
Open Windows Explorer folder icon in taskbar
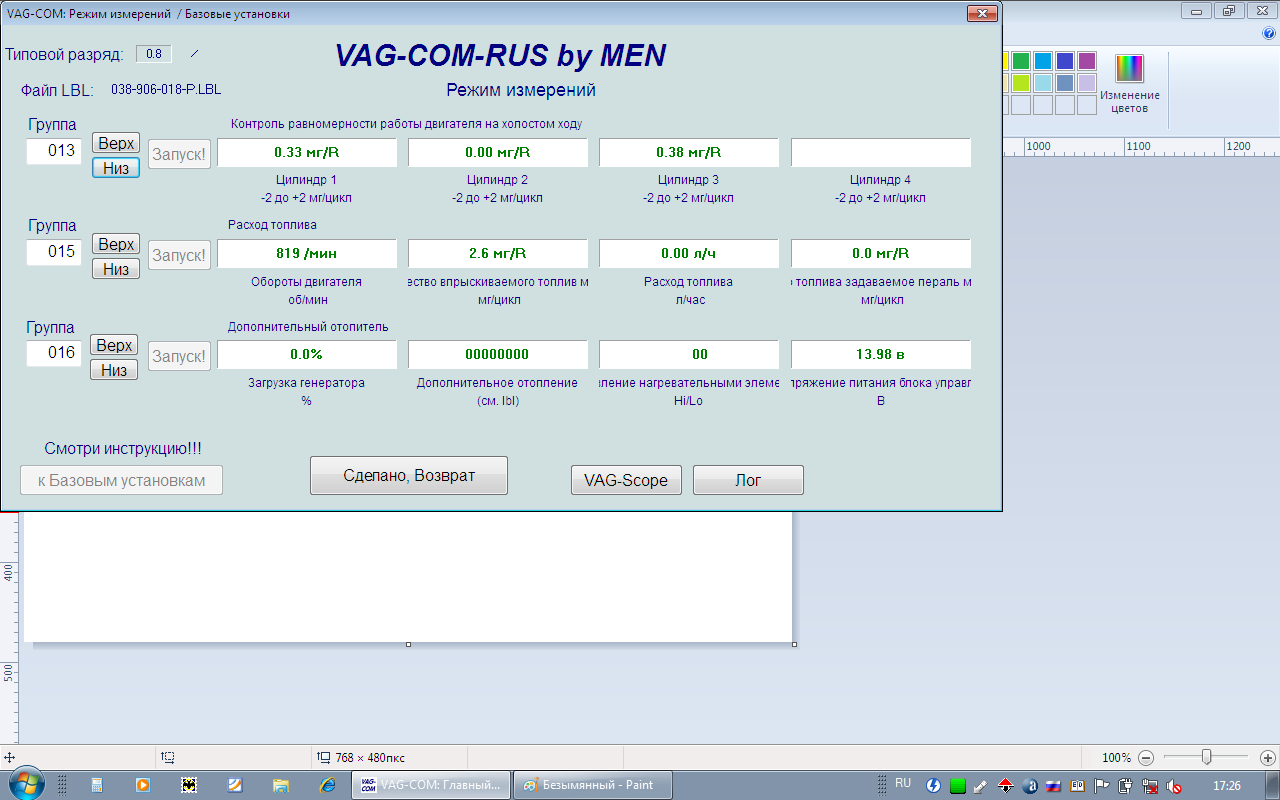tap(281, 785)
